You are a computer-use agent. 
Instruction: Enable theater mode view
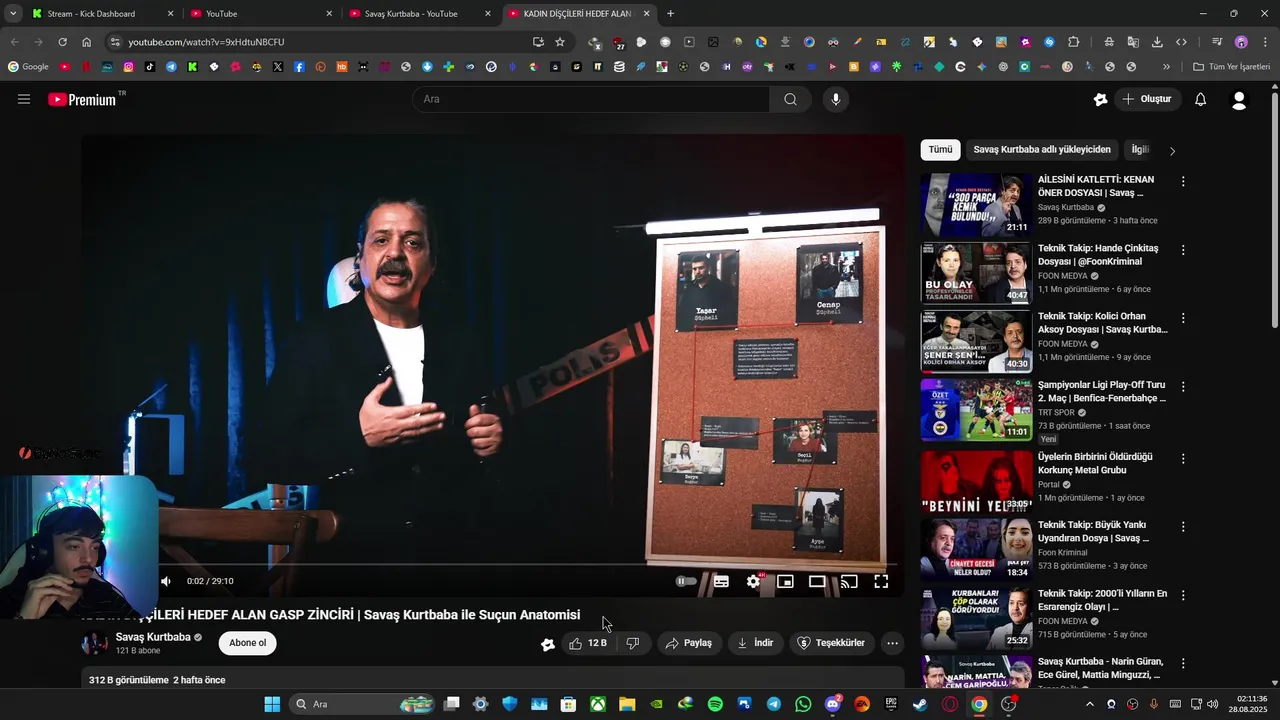(x=817, y=581)
